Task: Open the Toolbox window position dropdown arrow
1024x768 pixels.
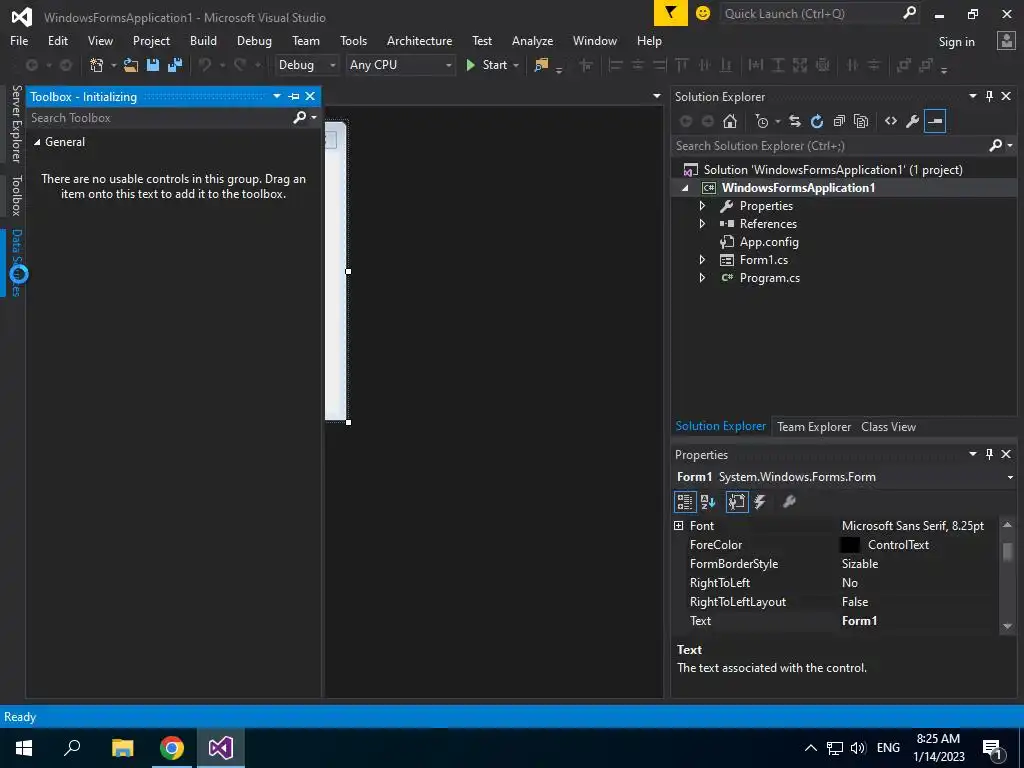Action: tap(277, 97)
